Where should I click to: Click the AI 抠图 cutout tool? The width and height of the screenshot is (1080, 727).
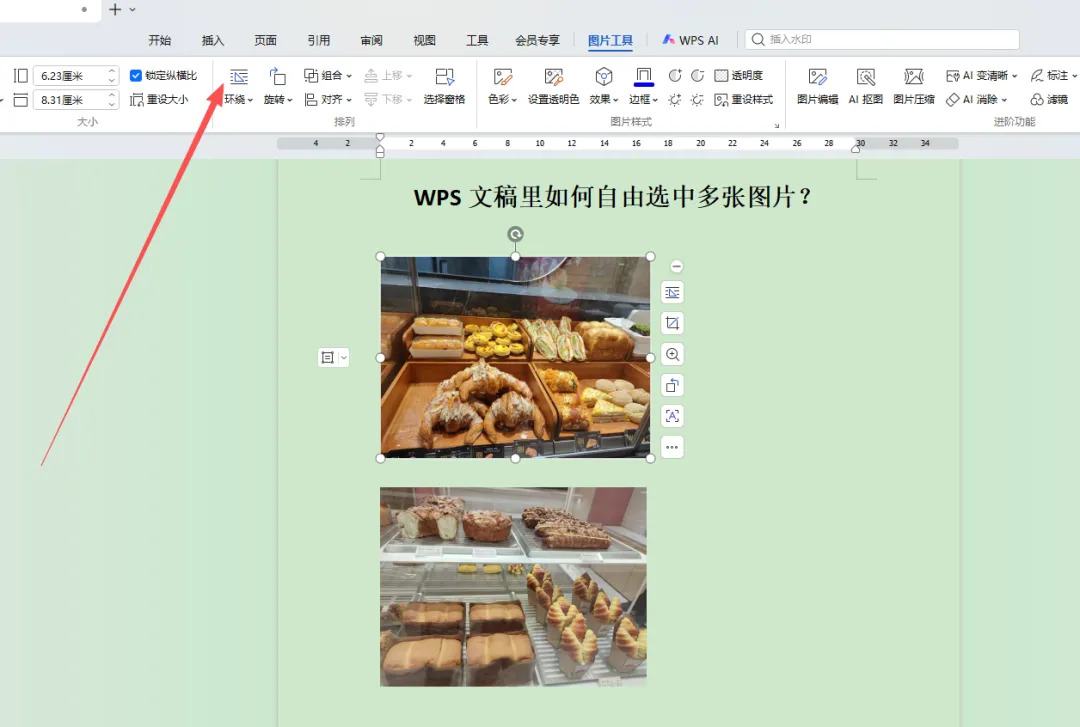866,86
